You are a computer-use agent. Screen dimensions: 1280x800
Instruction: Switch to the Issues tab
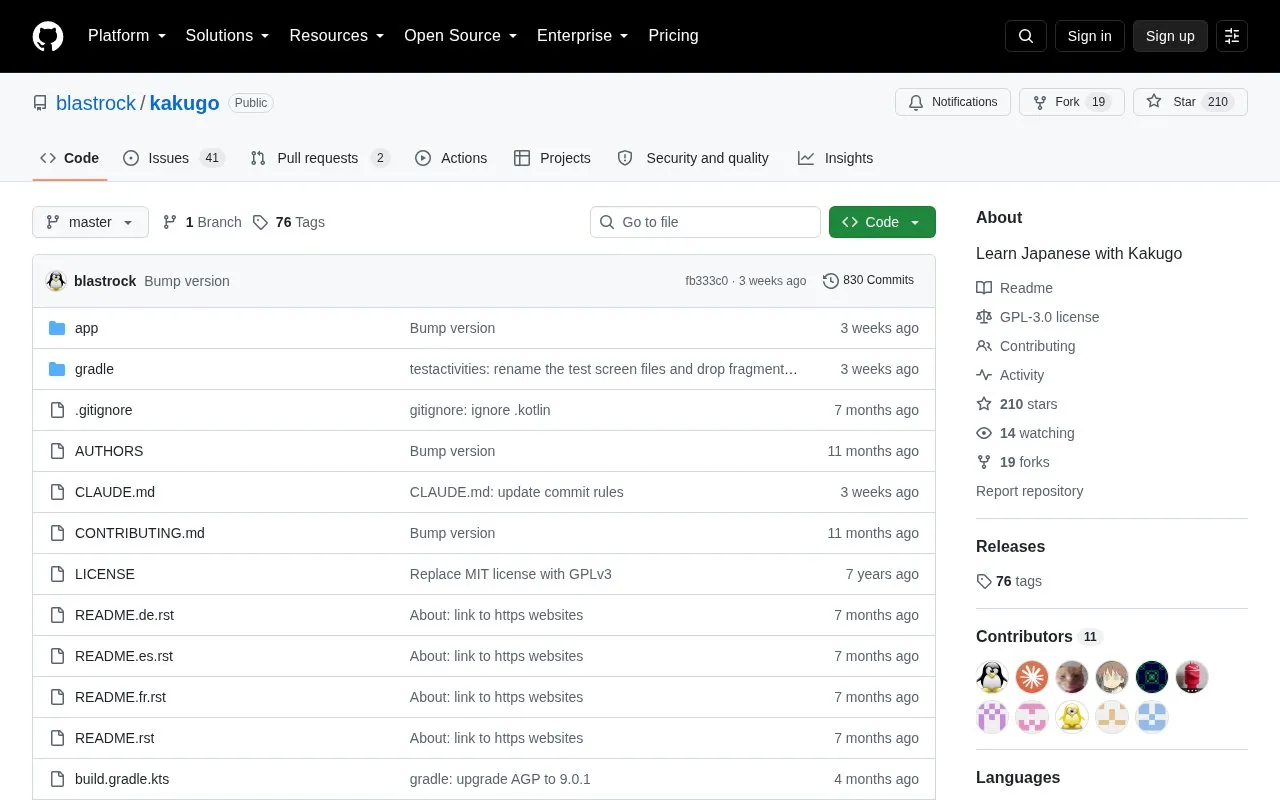[x=174, y=158]
